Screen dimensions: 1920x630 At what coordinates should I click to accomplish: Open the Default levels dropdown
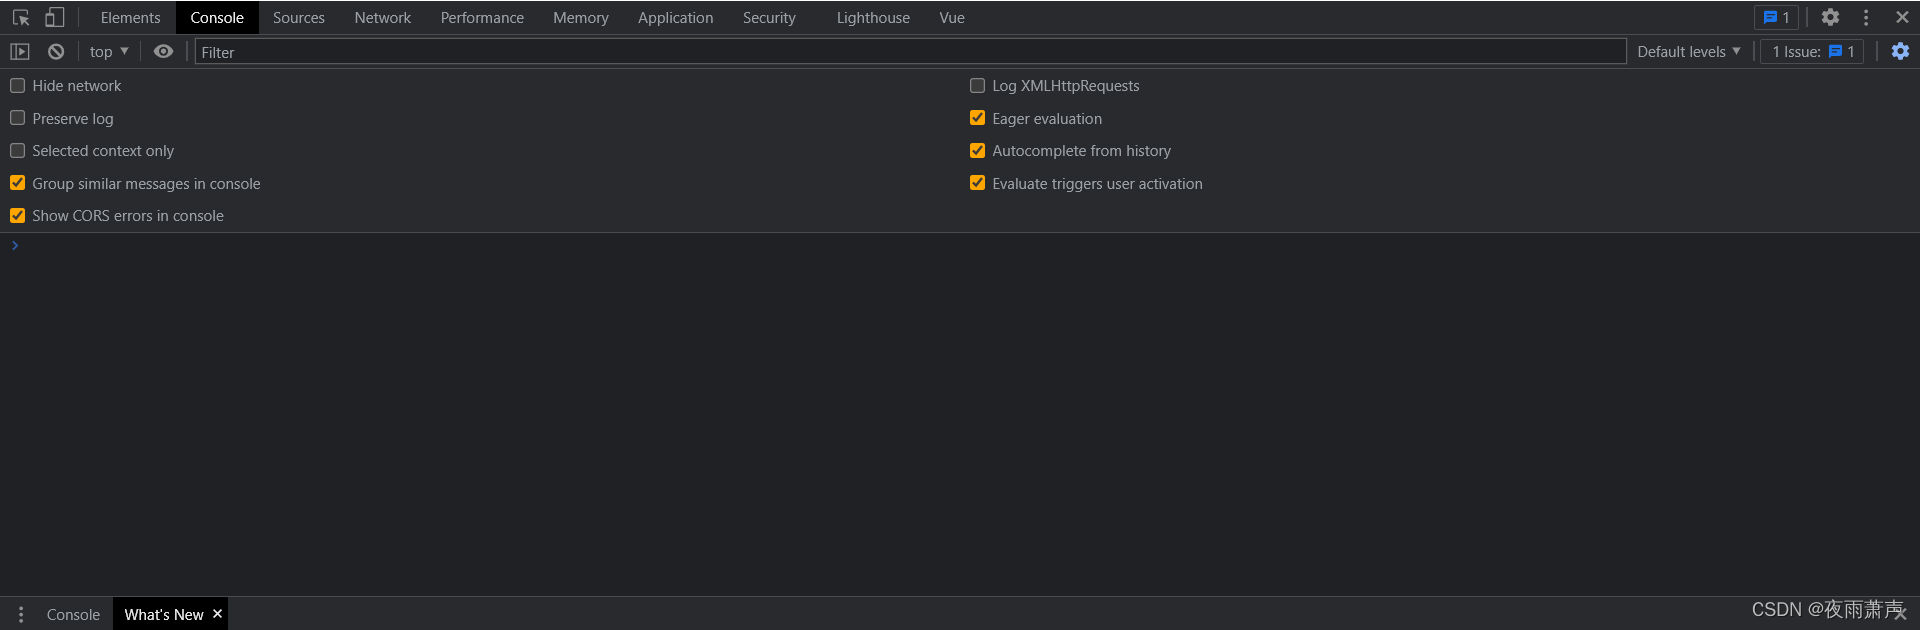point(1689,52)
